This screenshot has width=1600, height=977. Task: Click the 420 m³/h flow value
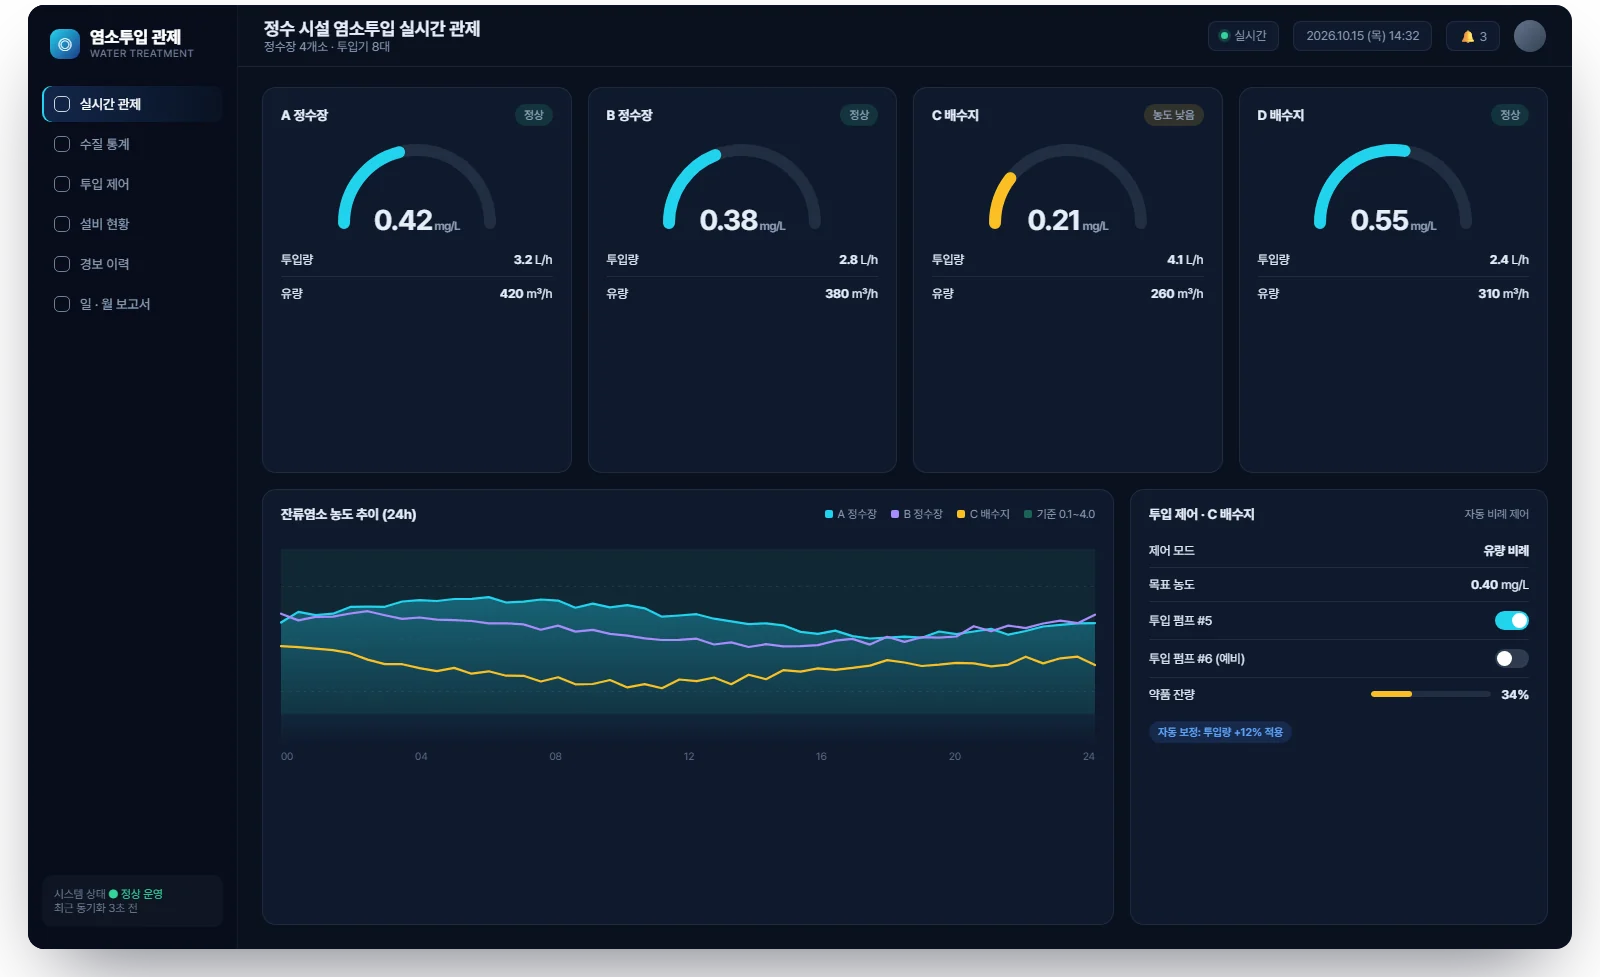coord(526,294)
